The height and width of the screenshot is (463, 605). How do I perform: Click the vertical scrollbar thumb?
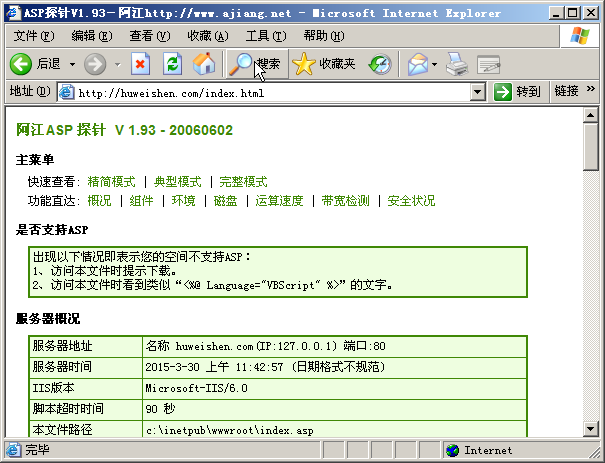[x=591, y=147]
